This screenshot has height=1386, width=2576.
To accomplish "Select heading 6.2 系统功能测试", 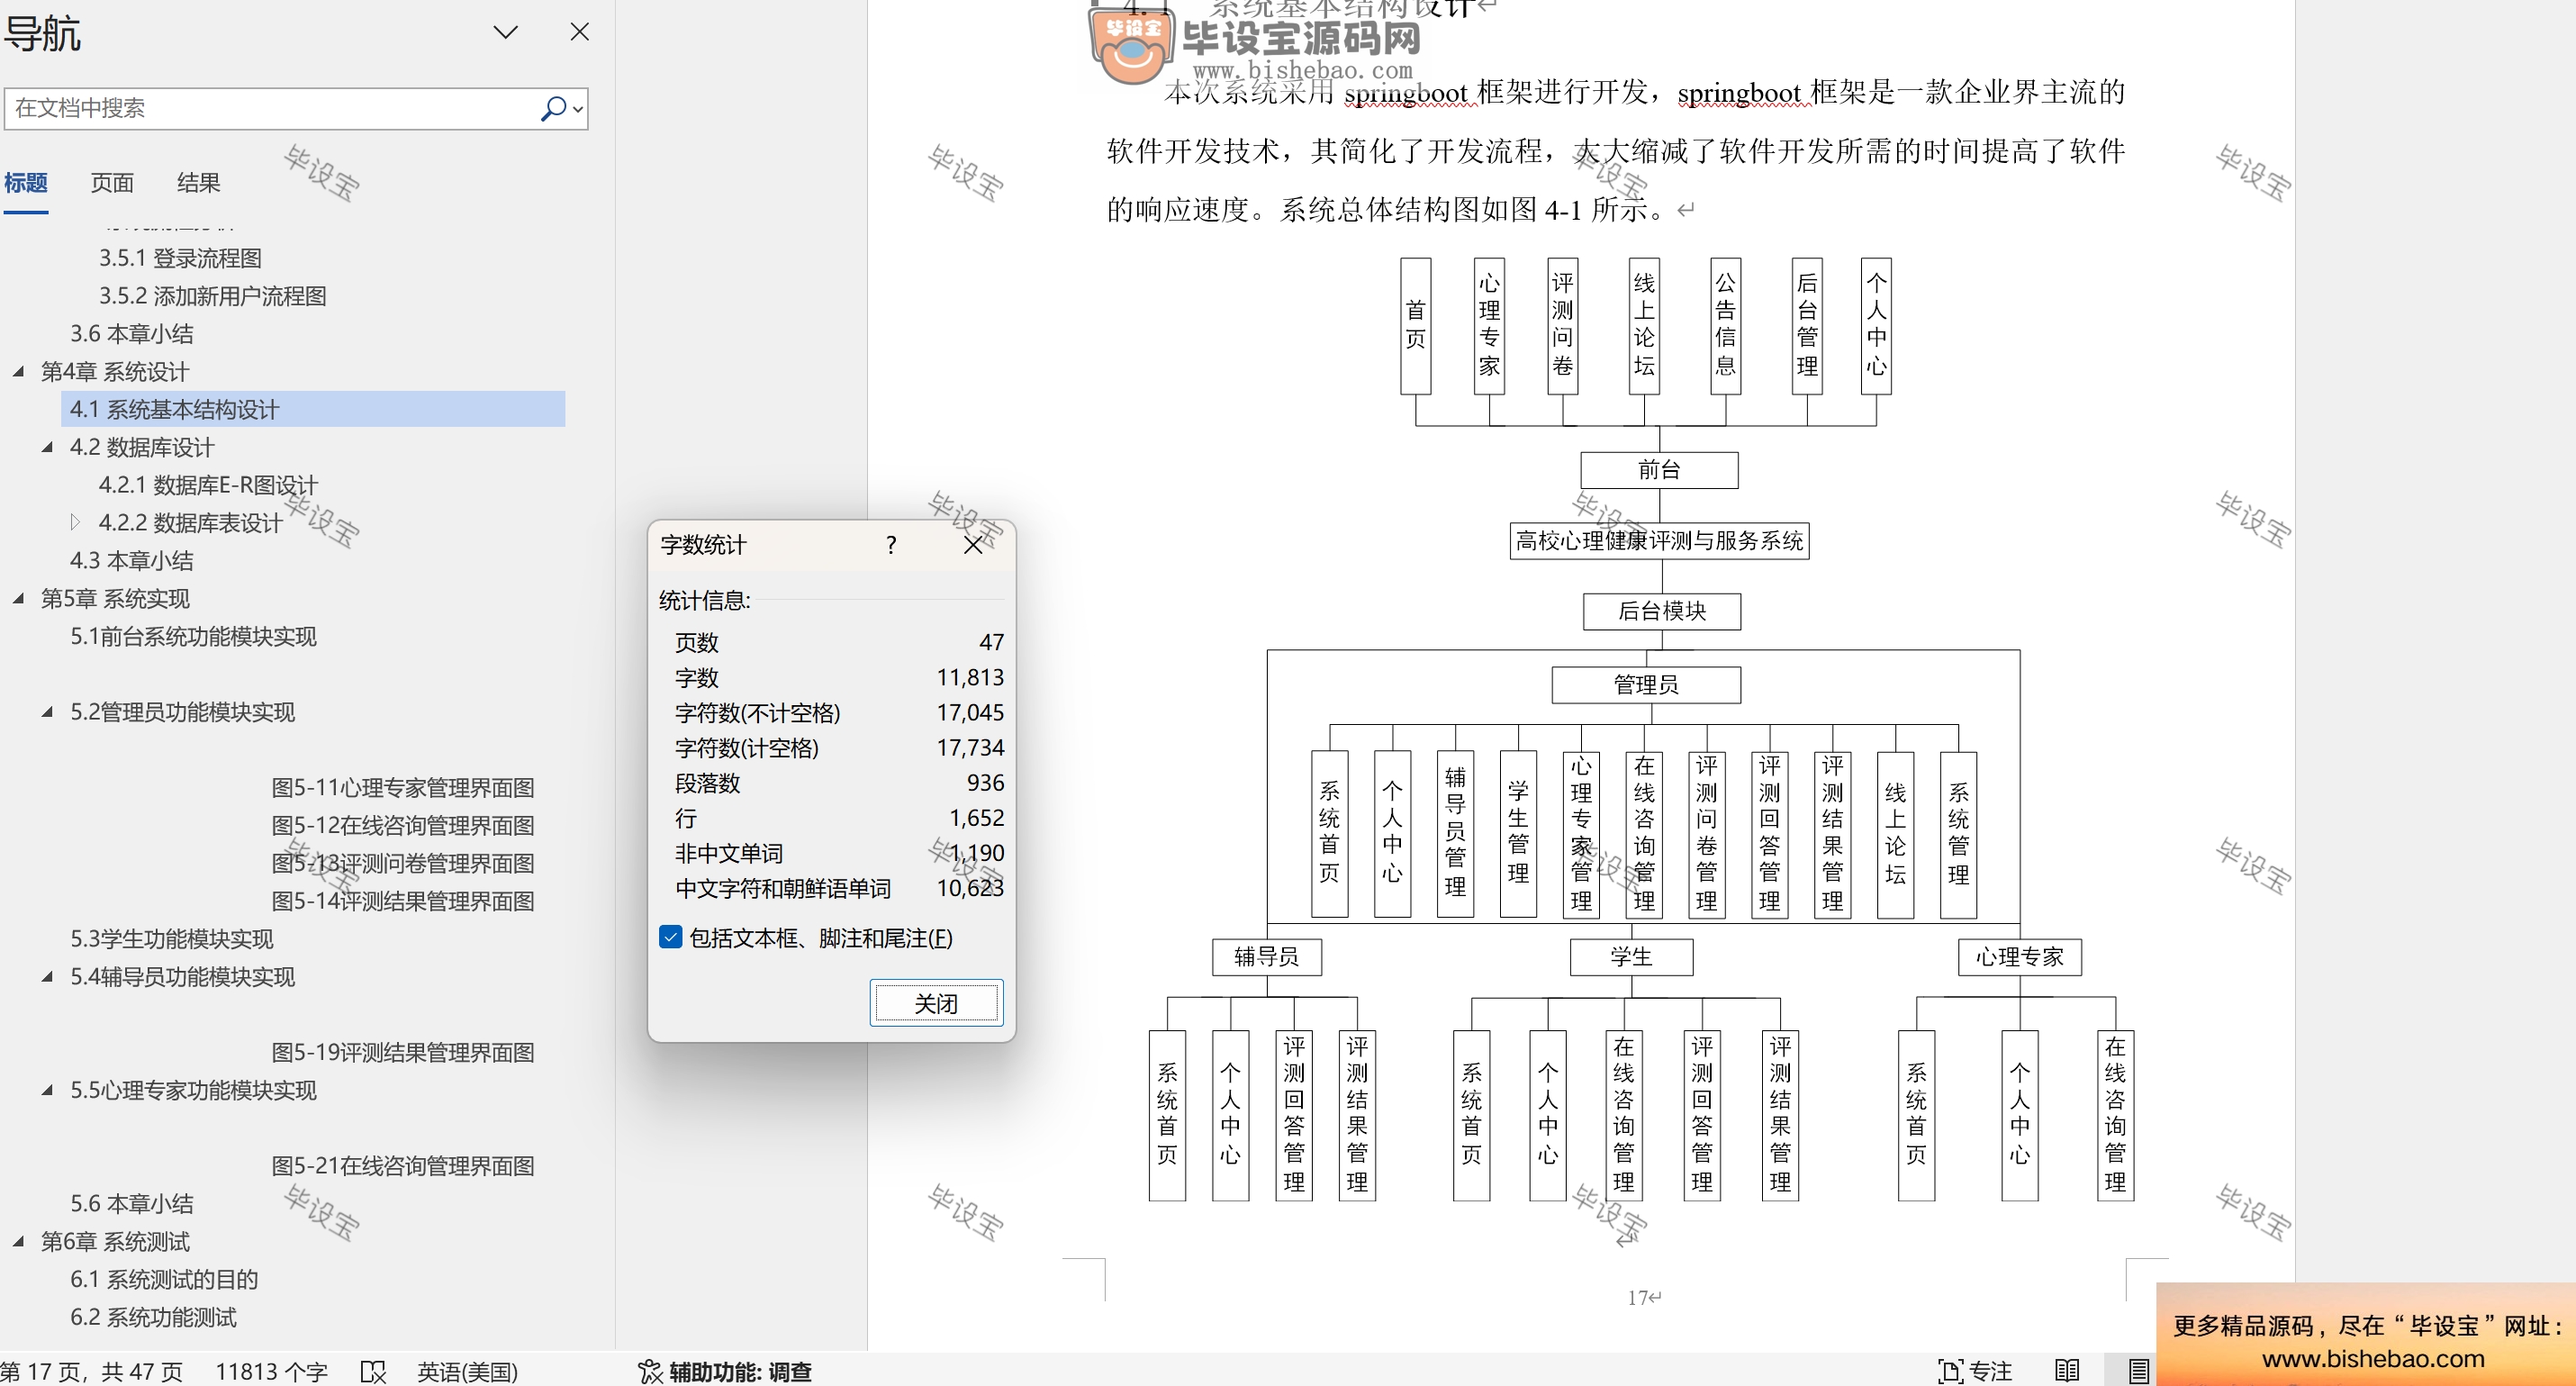I will coord(153,1317).
